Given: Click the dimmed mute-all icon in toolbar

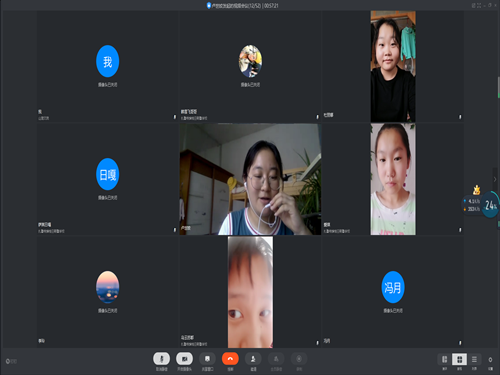Looking at the screenshot, I should pos(276,359).
